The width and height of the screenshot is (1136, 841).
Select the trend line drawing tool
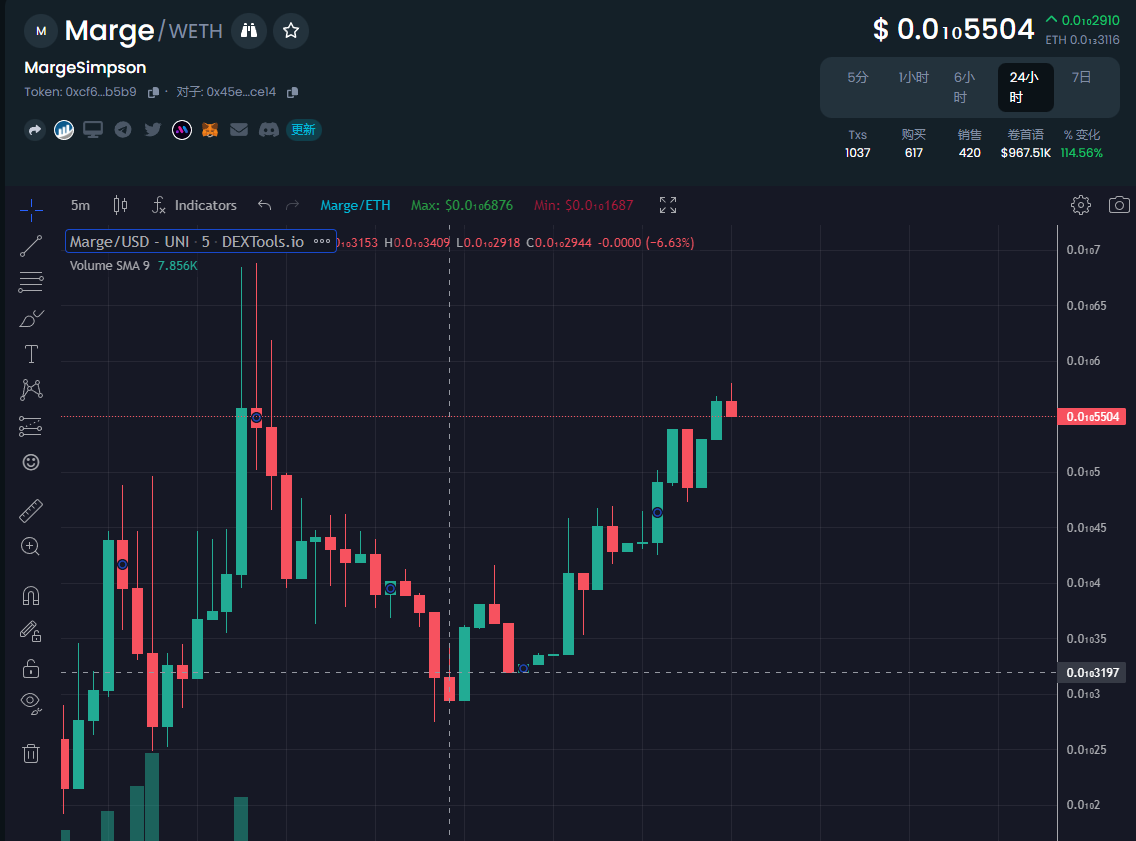click(x=31, y=246)
